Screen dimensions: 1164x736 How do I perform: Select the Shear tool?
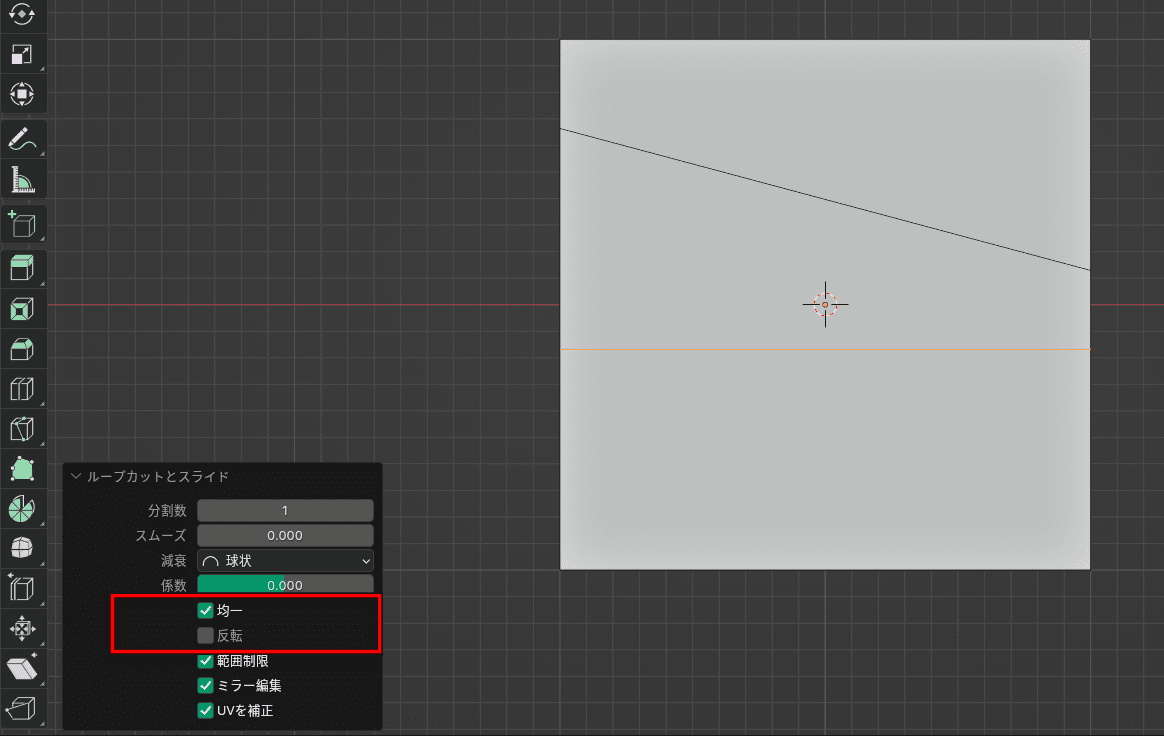click(x=22, y=668)
